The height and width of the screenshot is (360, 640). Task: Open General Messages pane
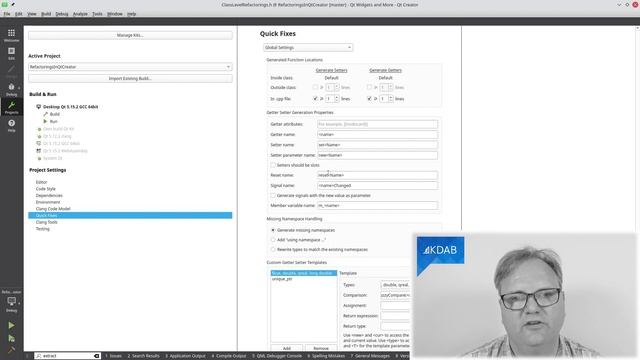coord(370,356)
